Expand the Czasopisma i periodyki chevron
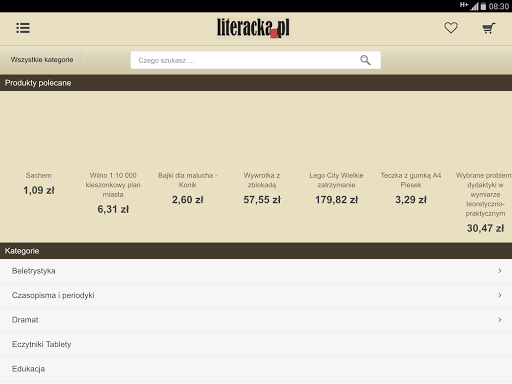This screenshot has width=512, height=384. (x=500, y=295)
